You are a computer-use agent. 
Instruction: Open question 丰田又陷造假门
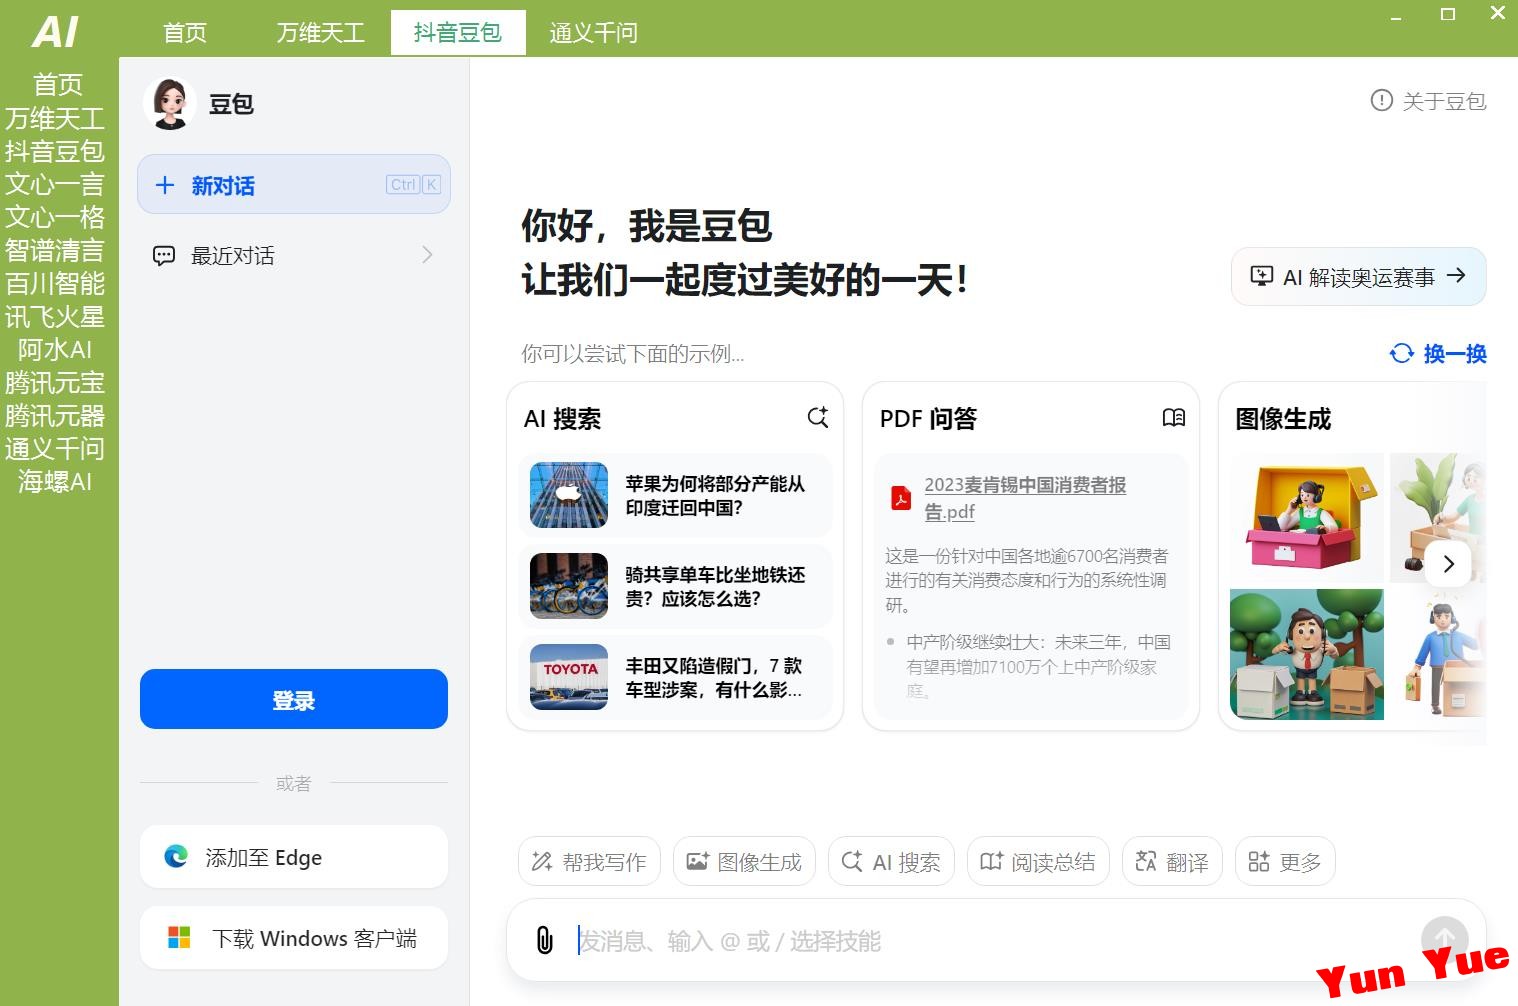(676, 677)
